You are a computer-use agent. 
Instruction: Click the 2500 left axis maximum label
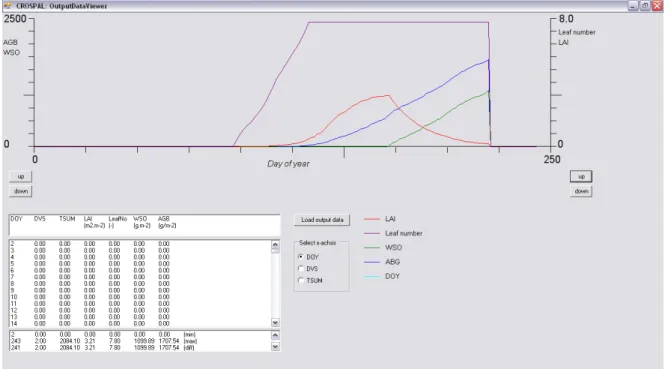15,18
